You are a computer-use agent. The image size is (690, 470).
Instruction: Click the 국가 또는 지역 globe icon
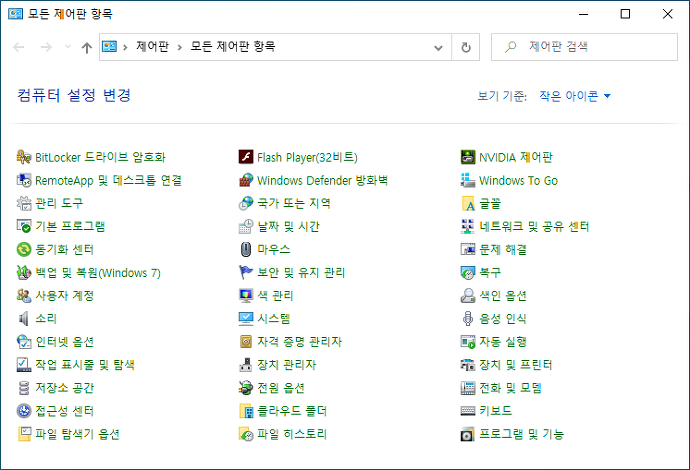[x=246, y=203]
